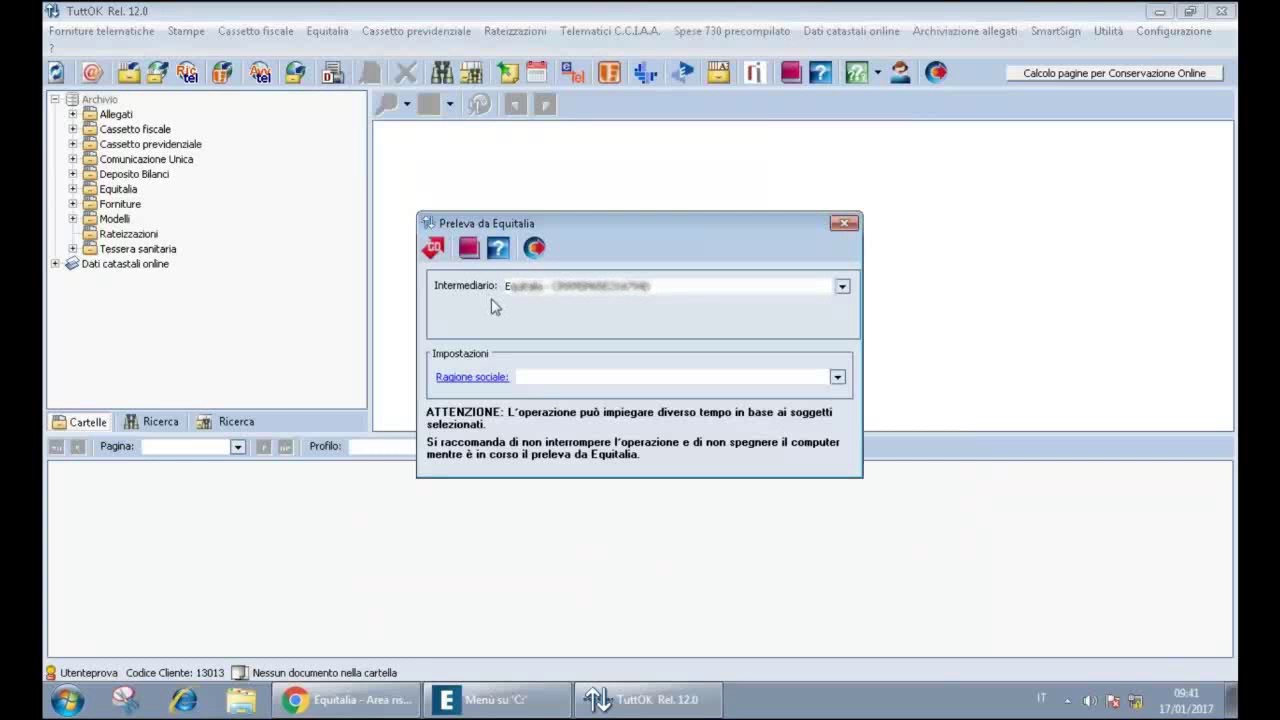Select Cassetto previdenziale folder in the tree
The width and height of the screenshot is (1280, 720).
pyautogui.click(x=150, y=144)
